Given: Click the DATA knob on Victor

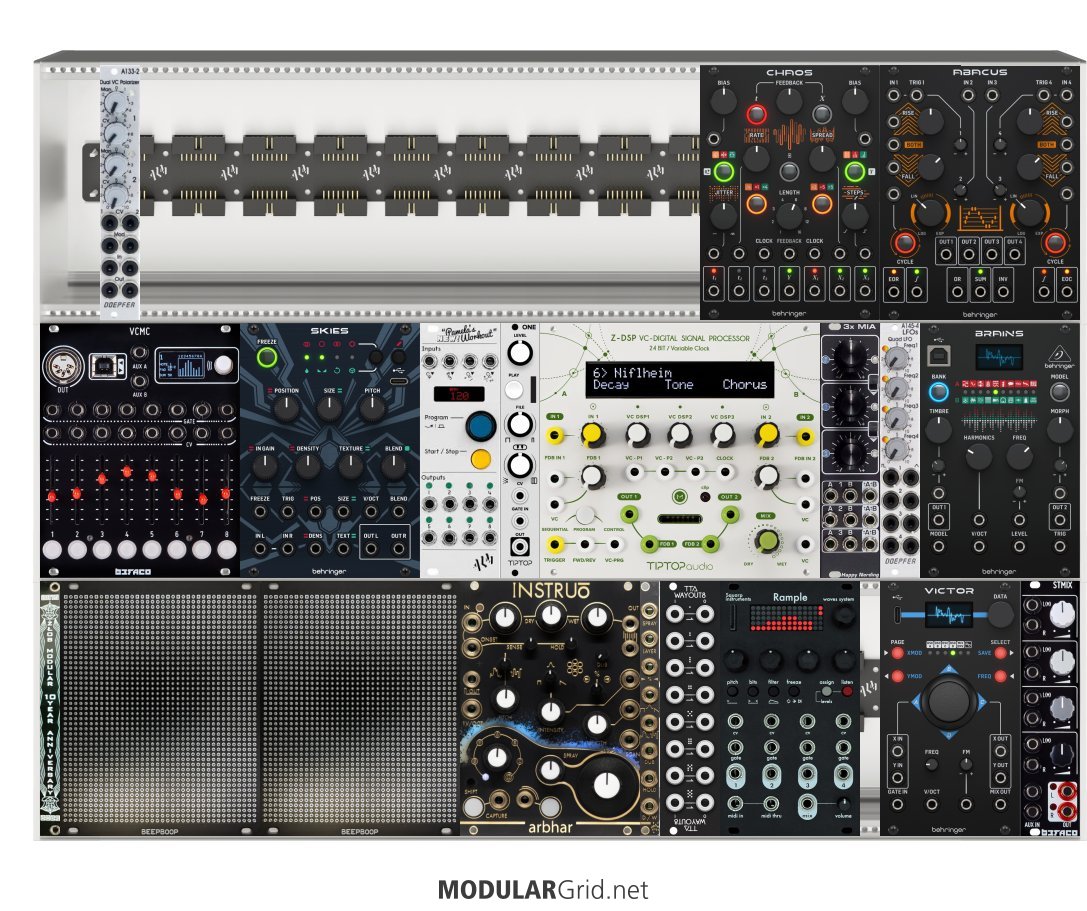Looking at the screenshot, I should (x=1000, y=615).
